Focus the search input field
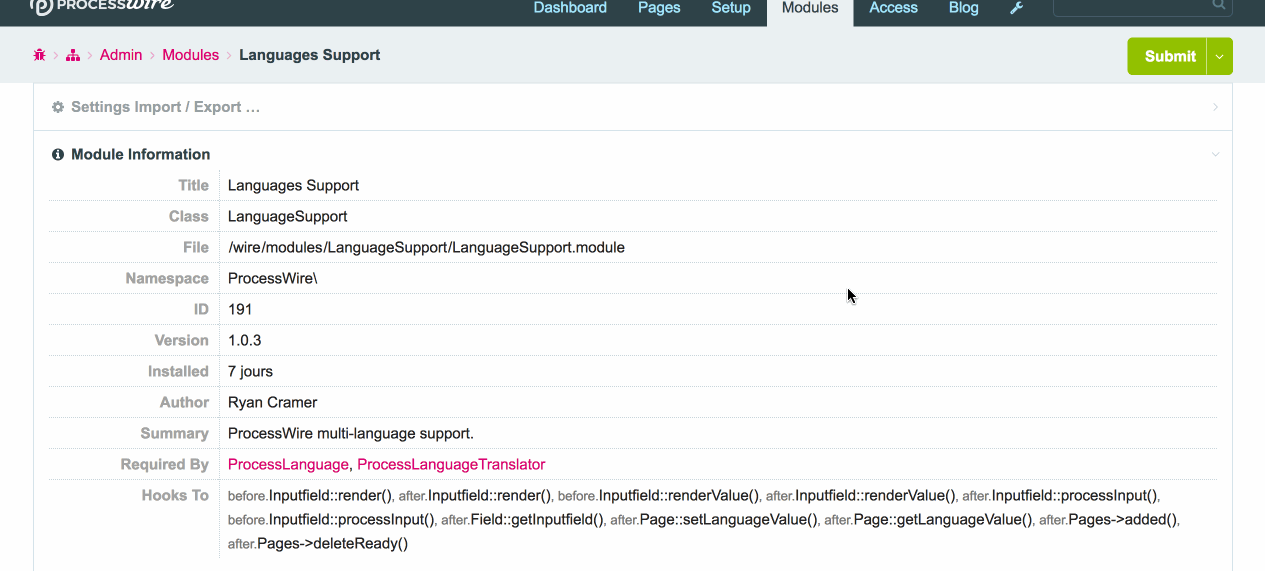Screen dimensions: 1265x571 (1130, 6)
